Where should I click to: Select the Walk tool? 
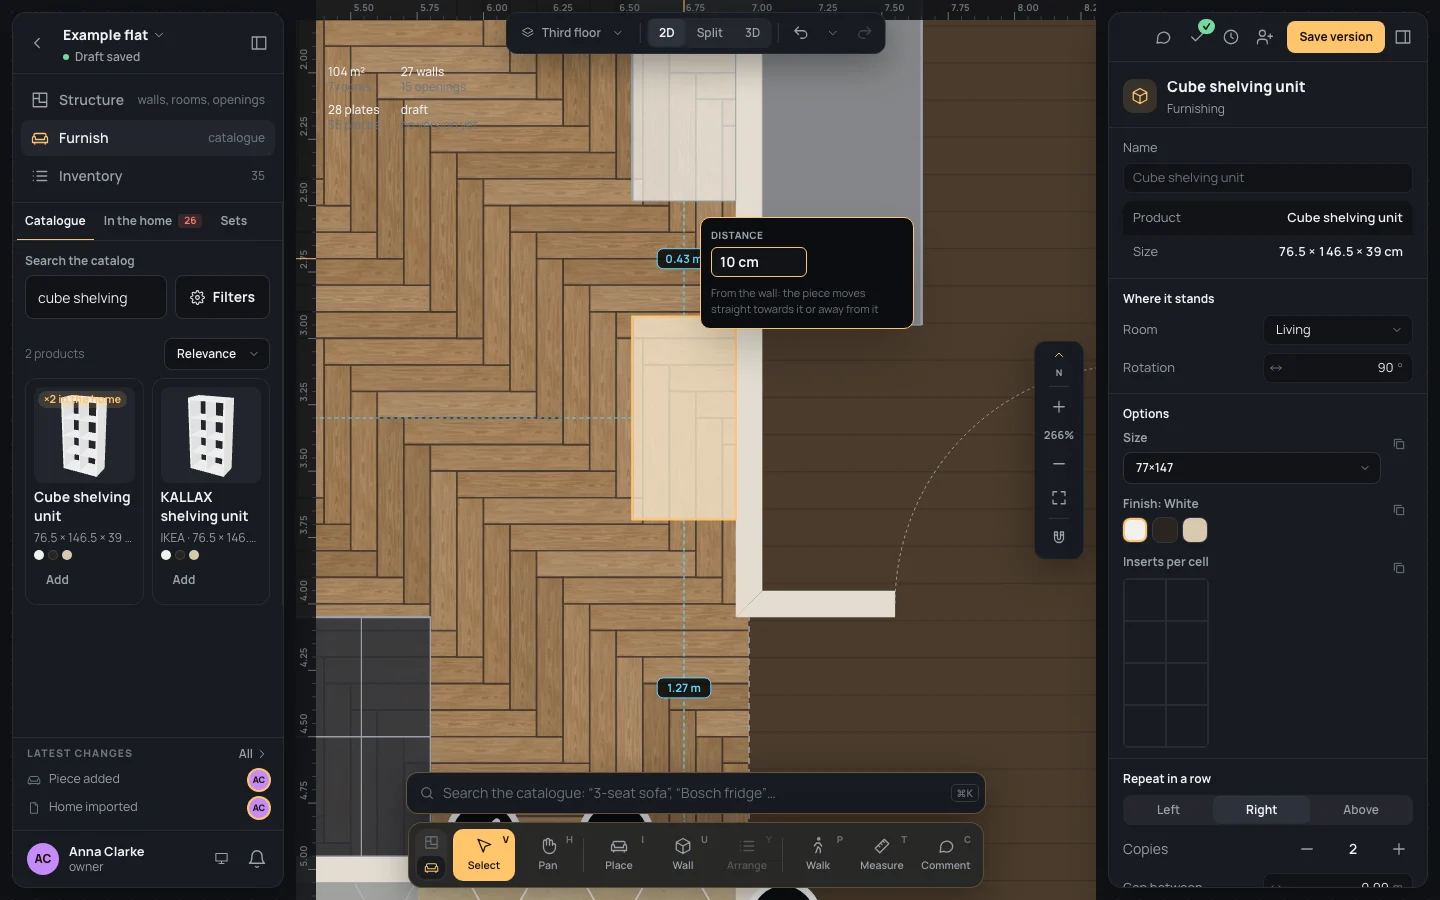point(818,853)
